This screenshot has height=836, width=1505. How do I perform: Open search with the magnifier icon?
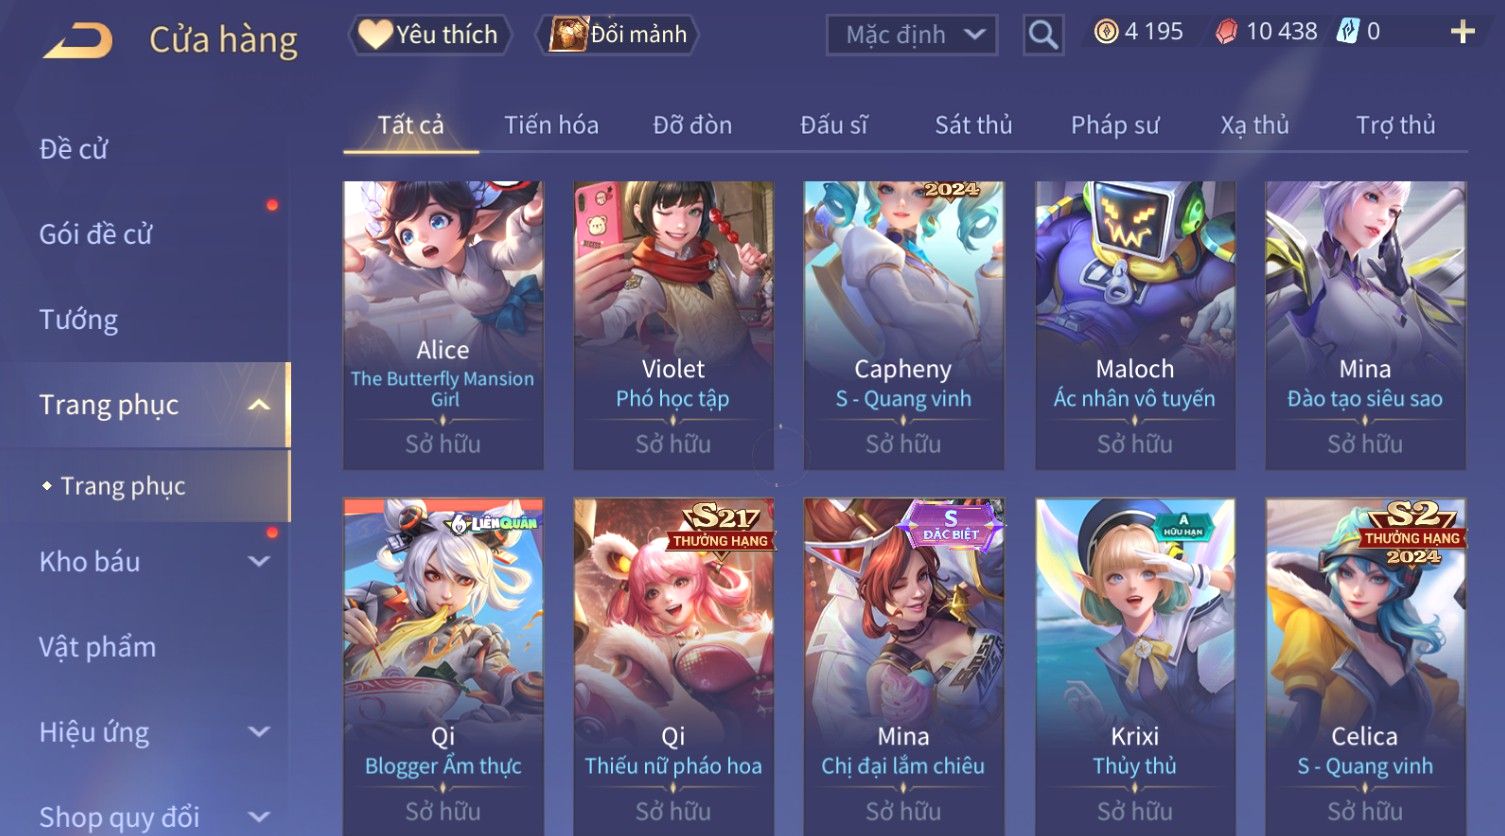click(1043, 35)
